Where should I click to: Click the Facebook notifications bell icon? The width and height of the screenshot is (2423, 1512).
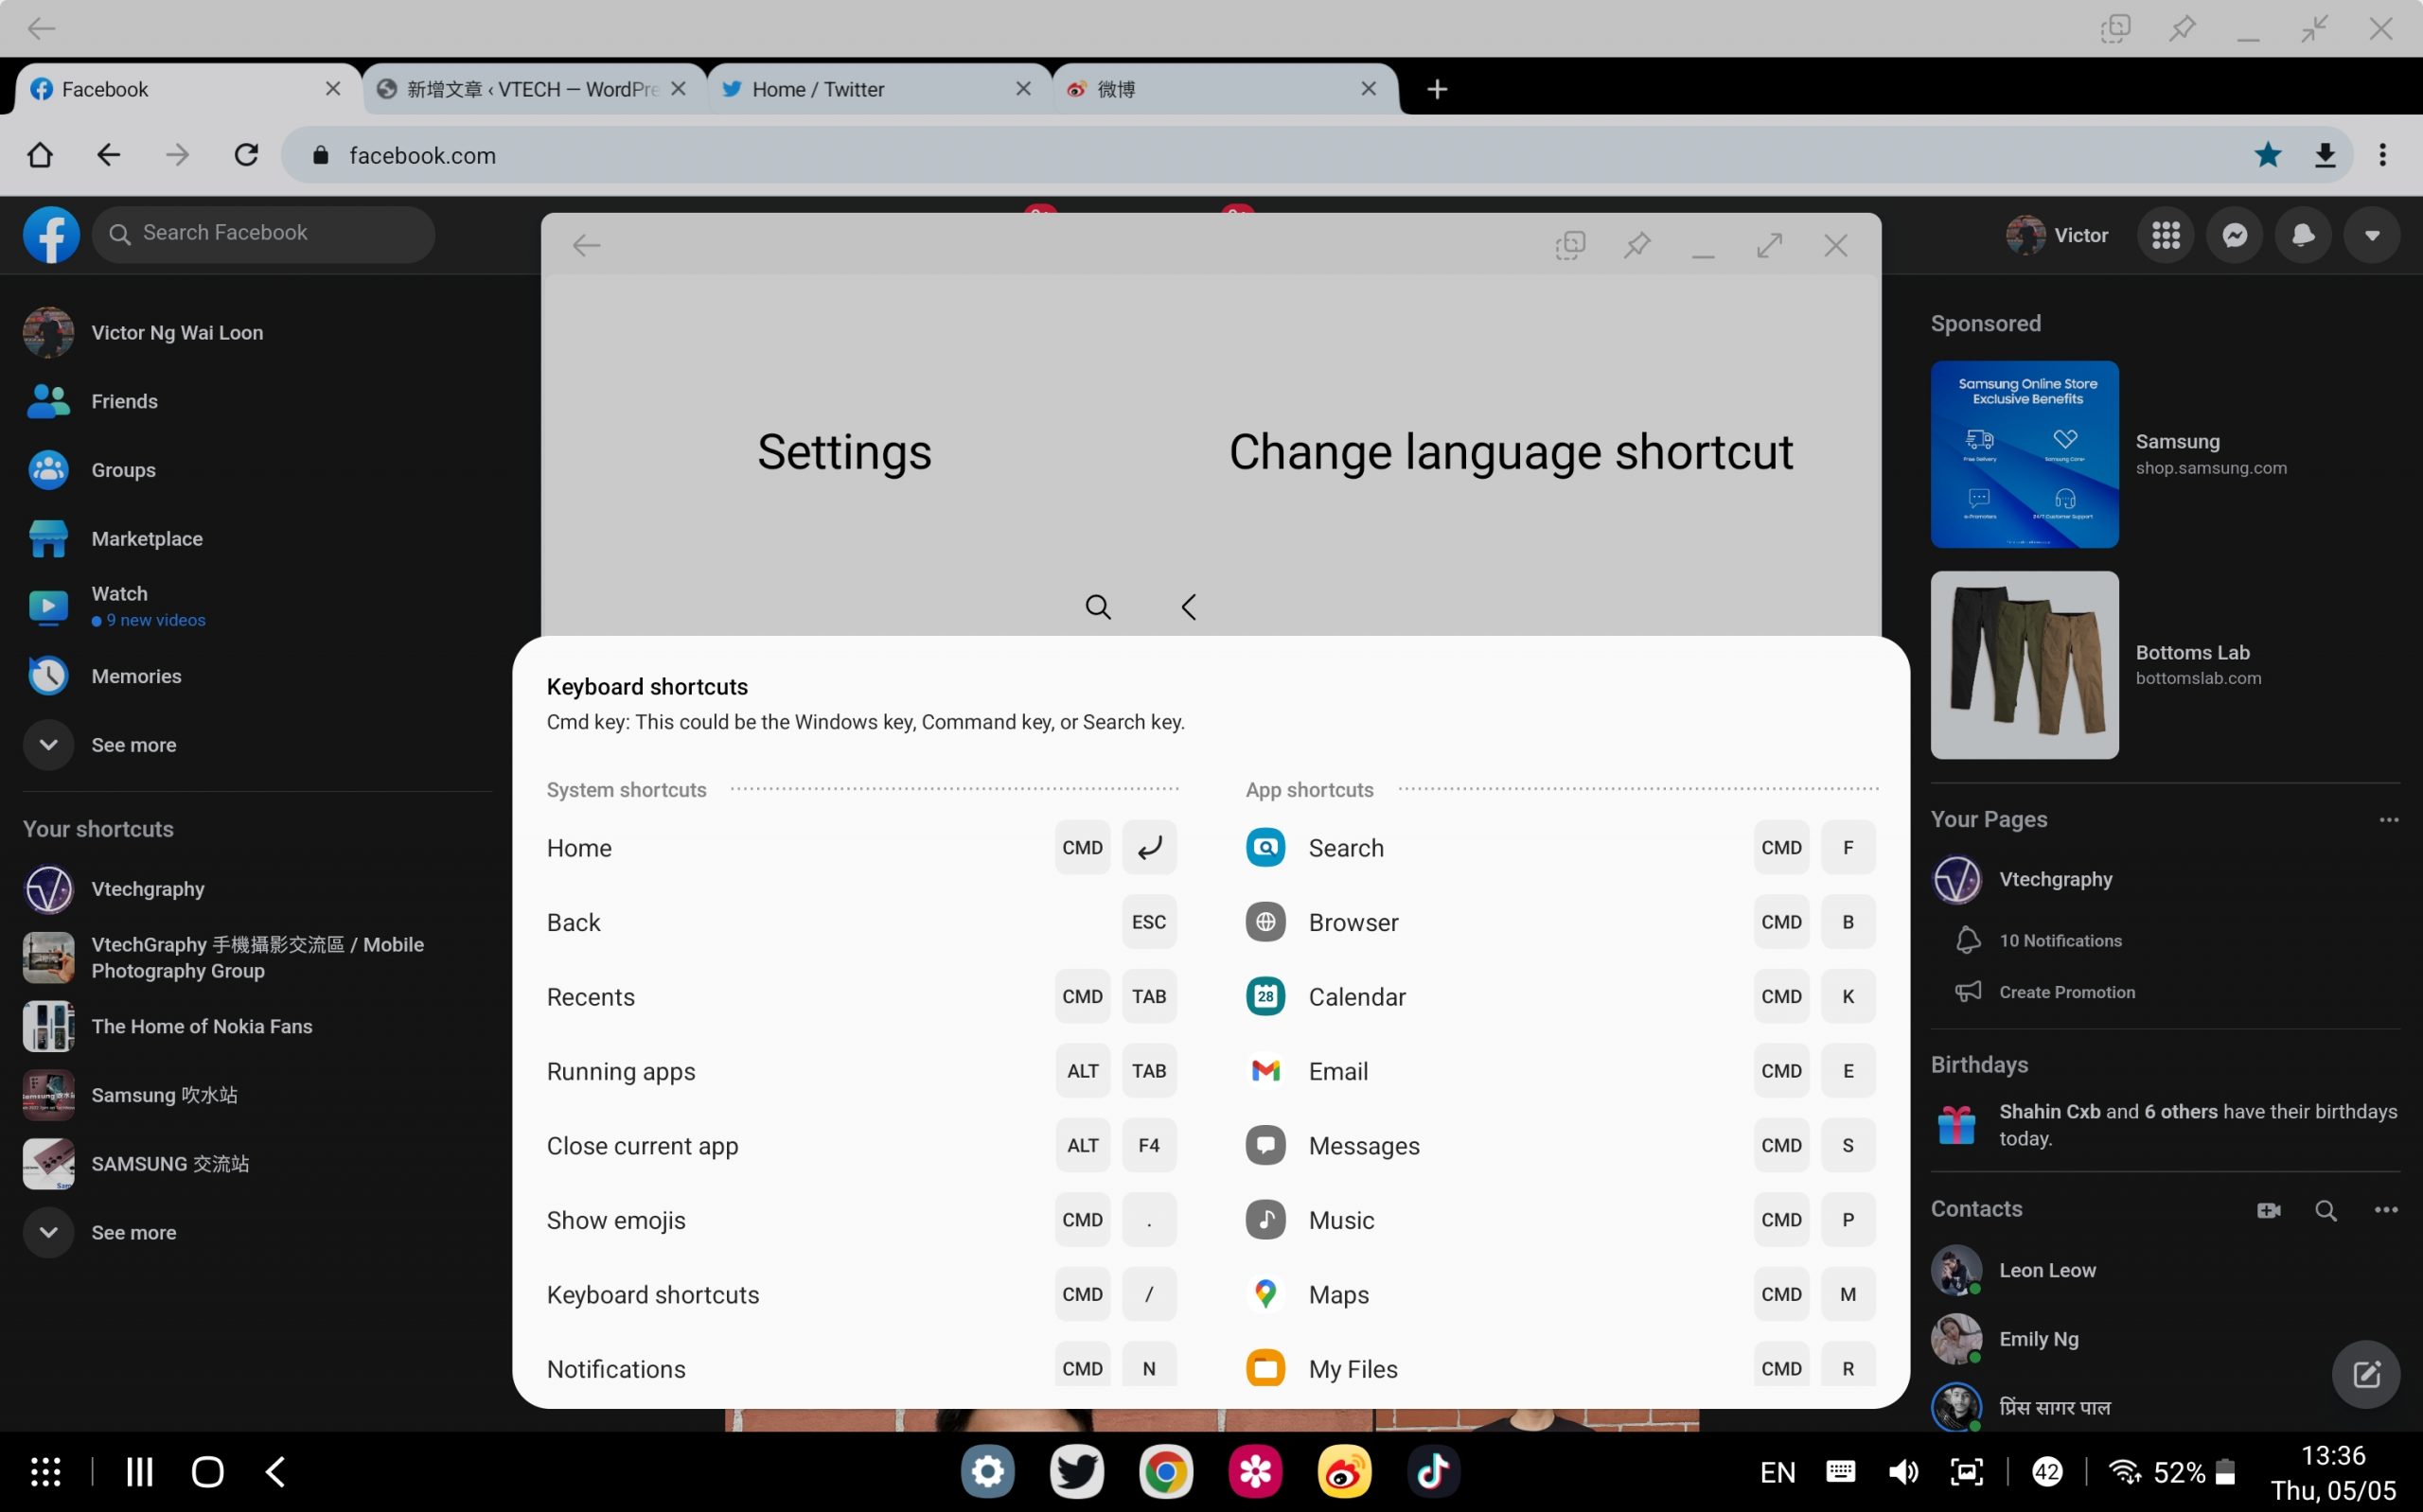(x=2302, y=235)
